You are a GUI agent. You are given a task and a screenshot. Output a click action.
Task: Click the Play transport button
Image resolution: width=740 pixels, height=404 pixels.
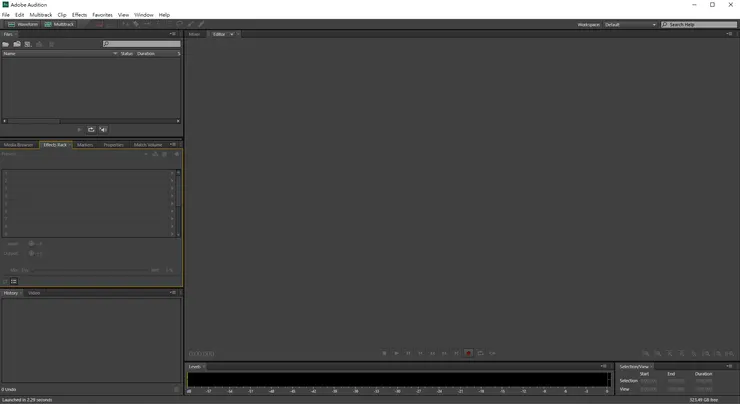(x=396, y=353)
